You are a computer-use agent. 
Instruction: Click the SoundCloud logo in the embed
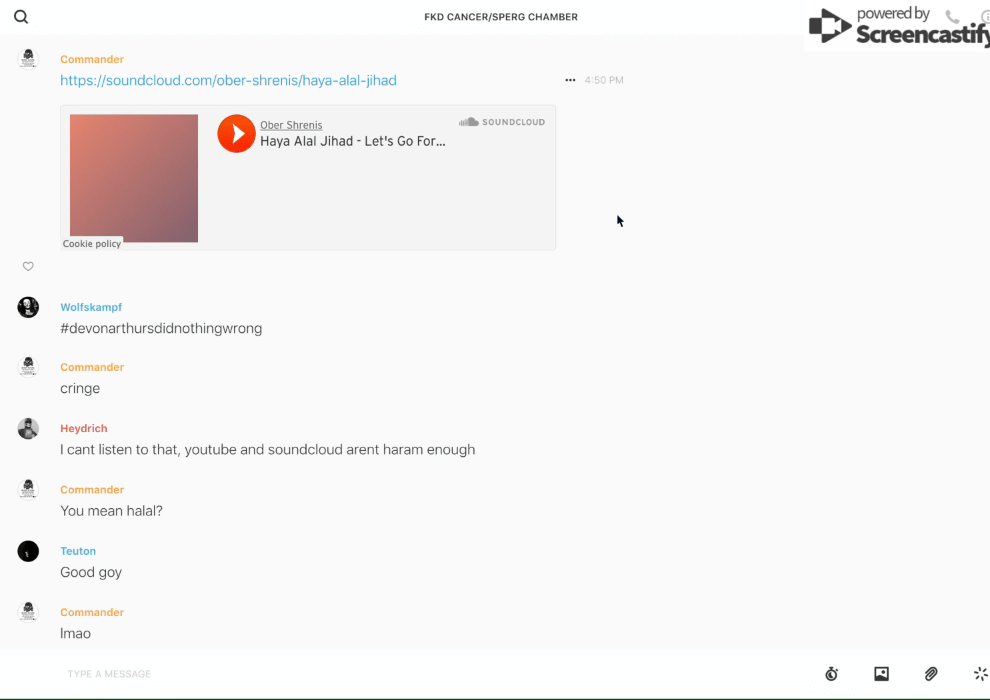(x=502, y=122)
